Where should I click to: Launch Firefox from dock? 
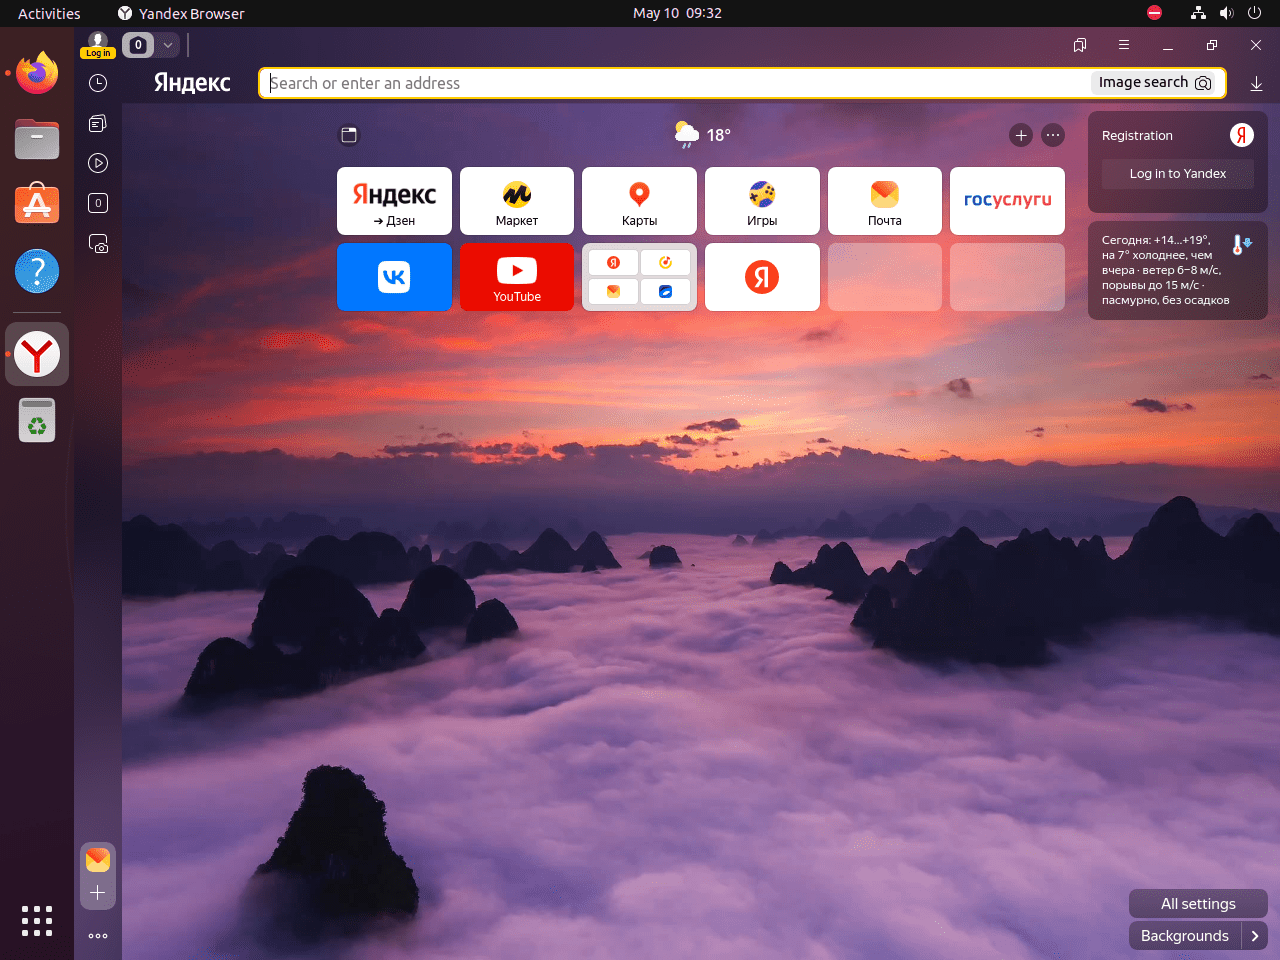click(x=37, y=72)
